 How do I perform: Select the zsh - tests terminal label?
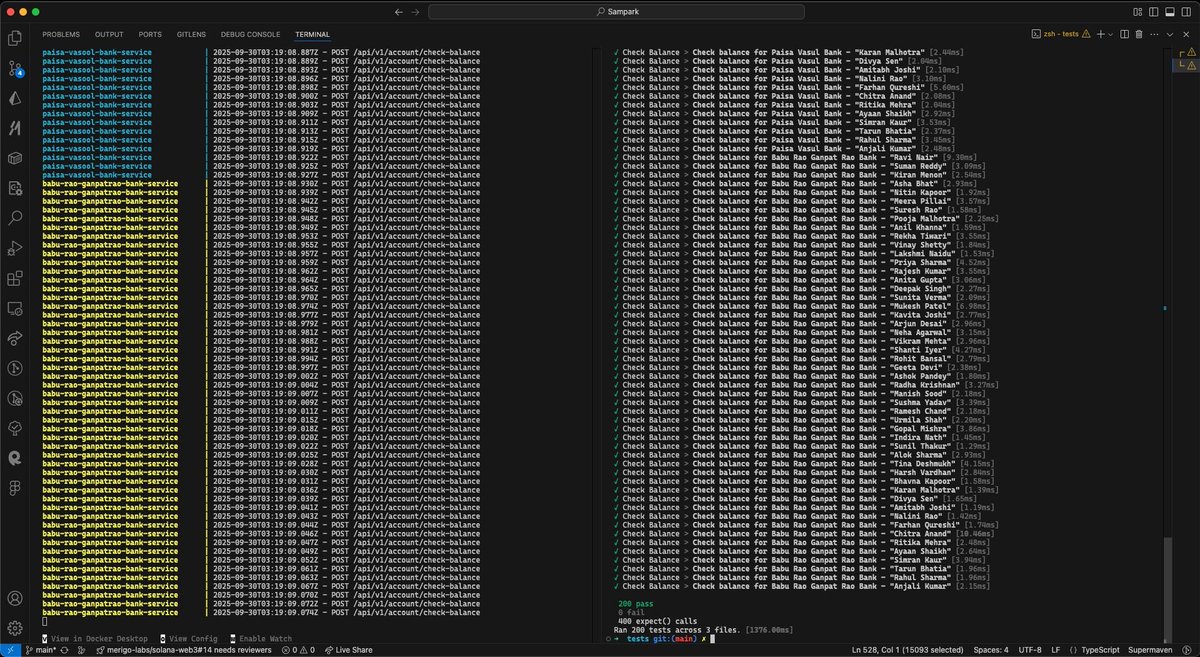pos(1060,34)
